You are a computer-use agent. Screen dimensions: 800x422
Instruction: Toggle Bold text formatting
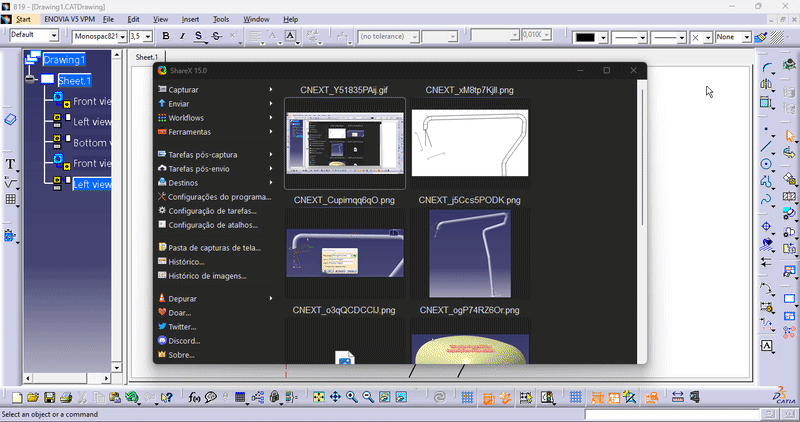[166, 36]
